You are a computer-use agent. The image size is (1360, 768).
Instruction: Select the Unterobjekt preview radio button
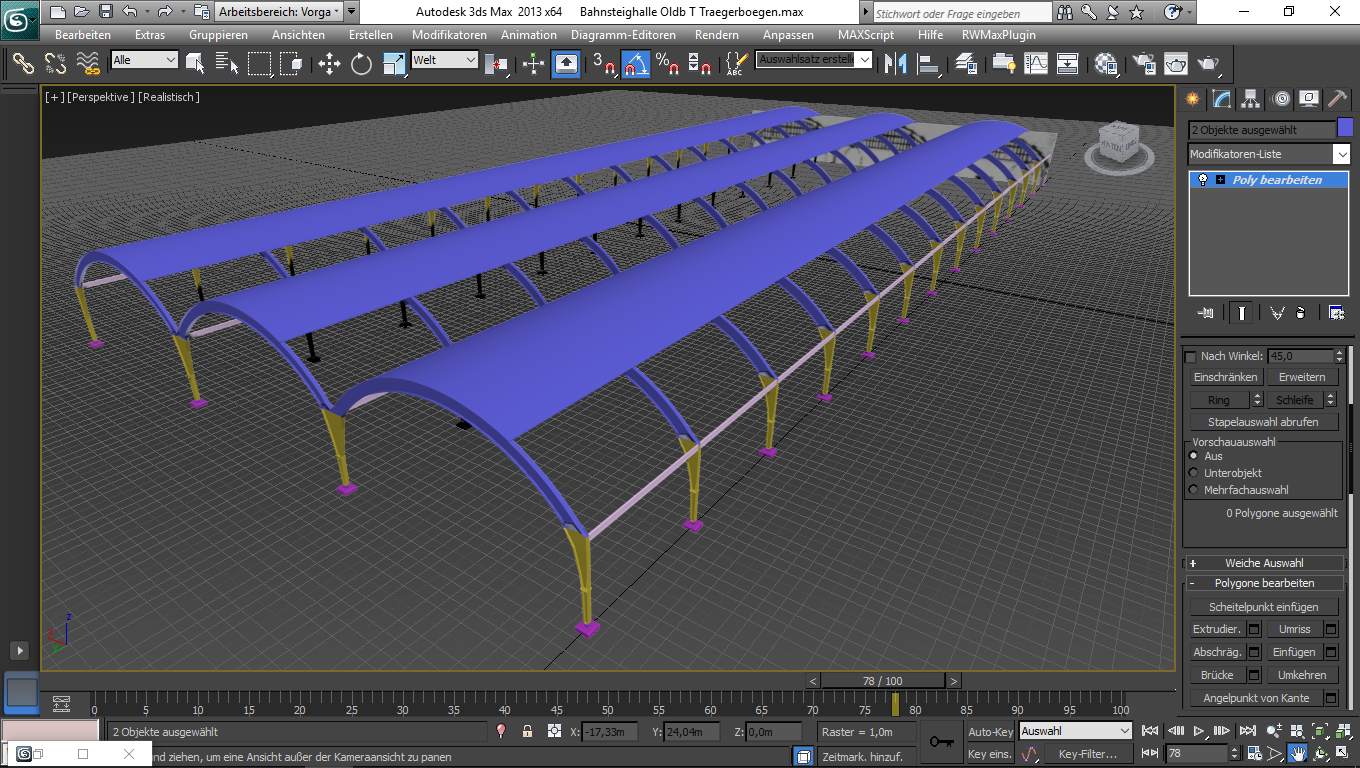tap(1193, 473)
